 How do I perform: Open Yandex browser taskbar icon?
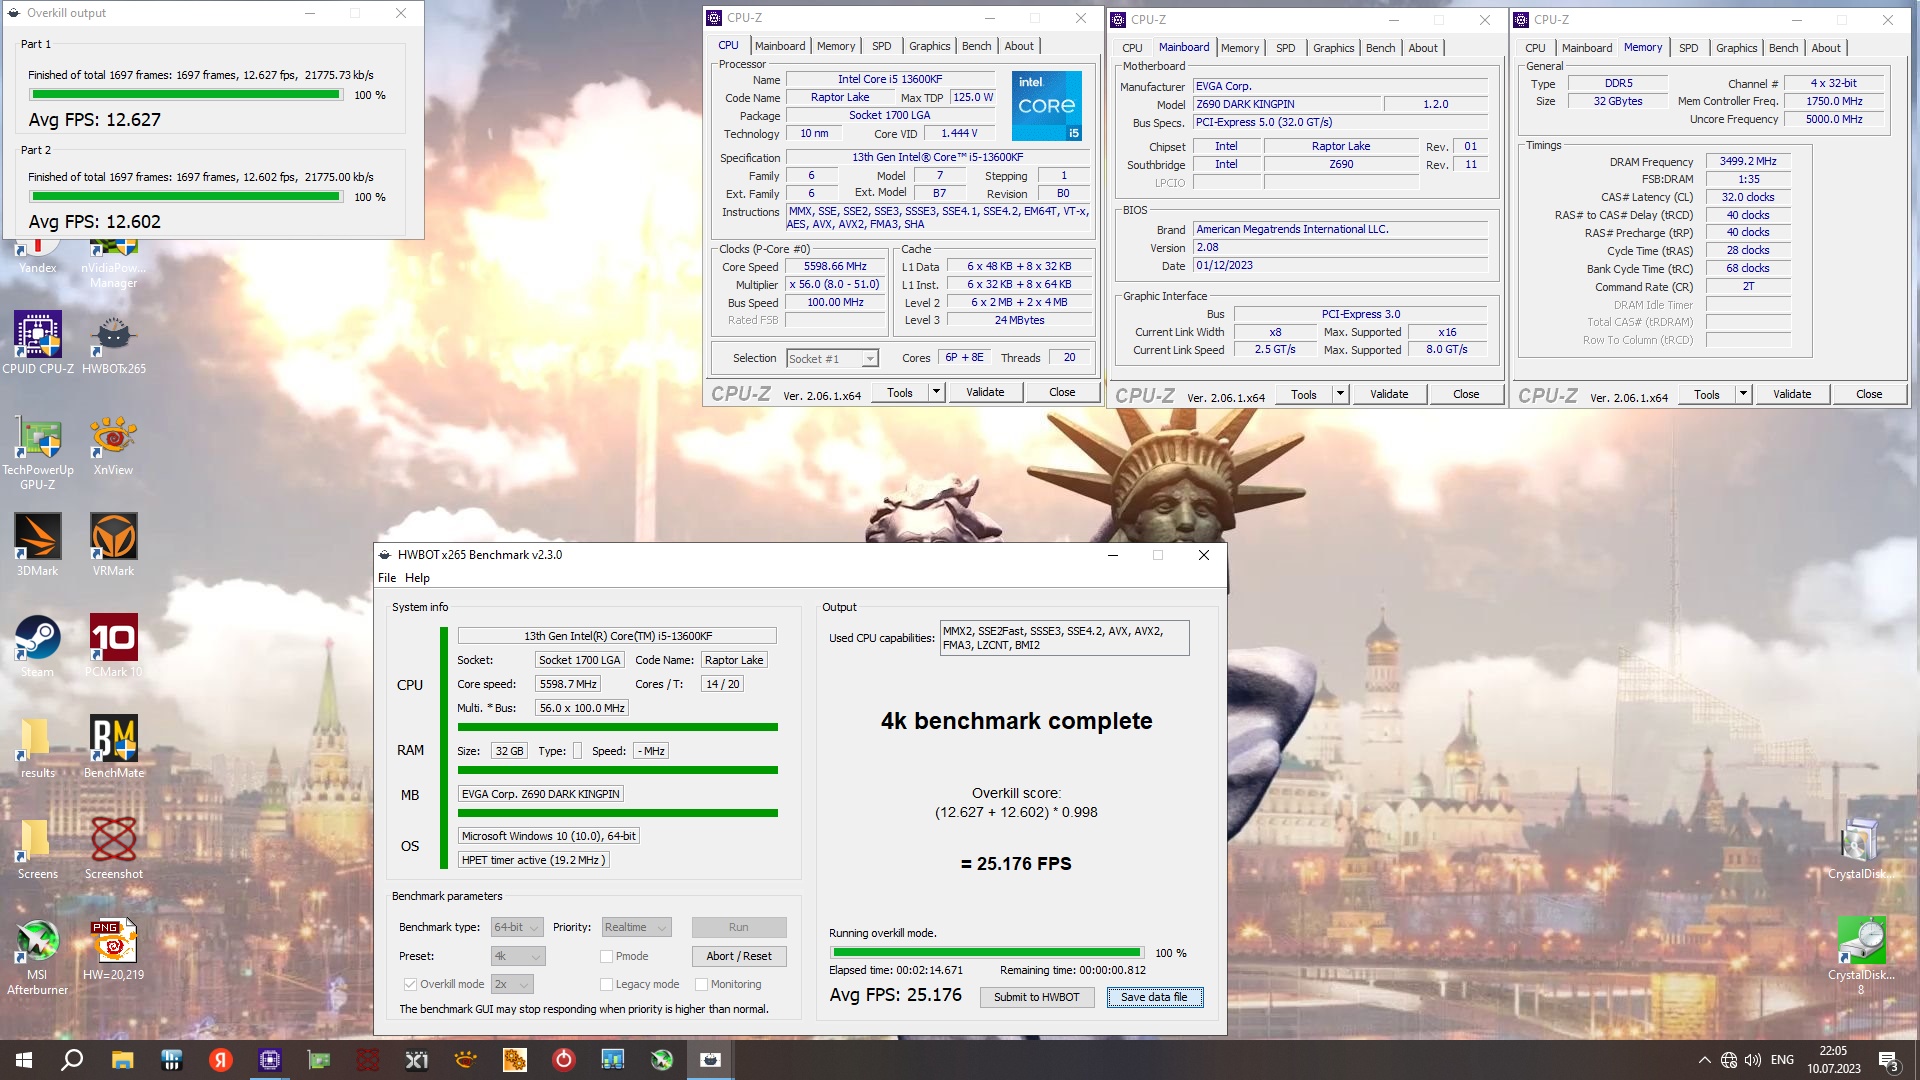pyautogui.click(x=220, y=1060)
